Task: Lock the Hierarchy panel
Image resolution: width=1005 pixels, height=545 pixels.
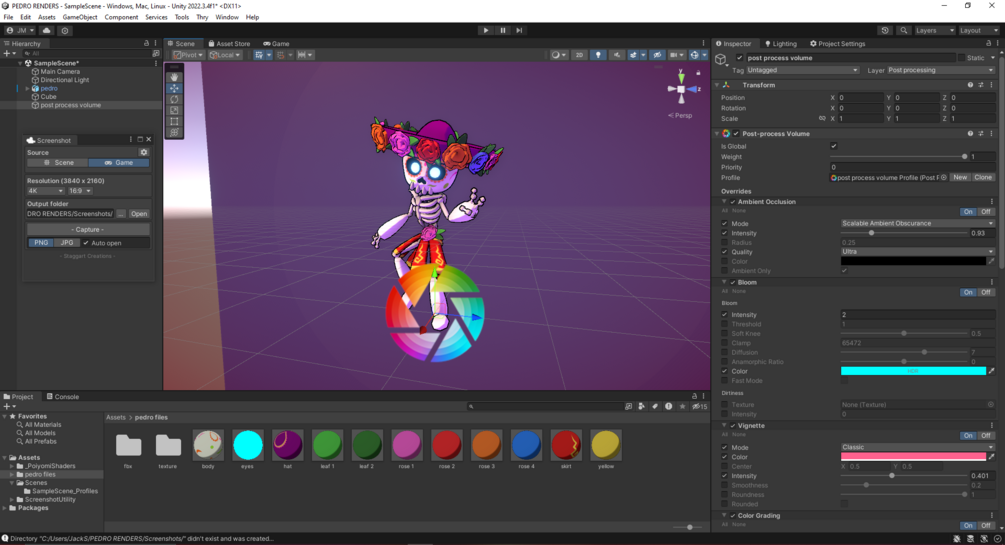Action: [x=146, y=44]
